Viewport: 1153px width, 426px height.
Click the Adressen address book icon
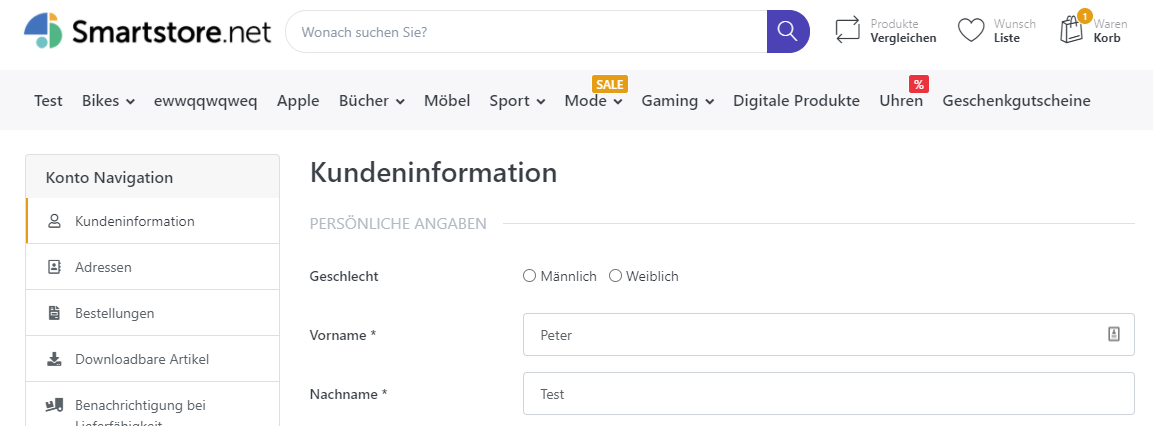54,267
